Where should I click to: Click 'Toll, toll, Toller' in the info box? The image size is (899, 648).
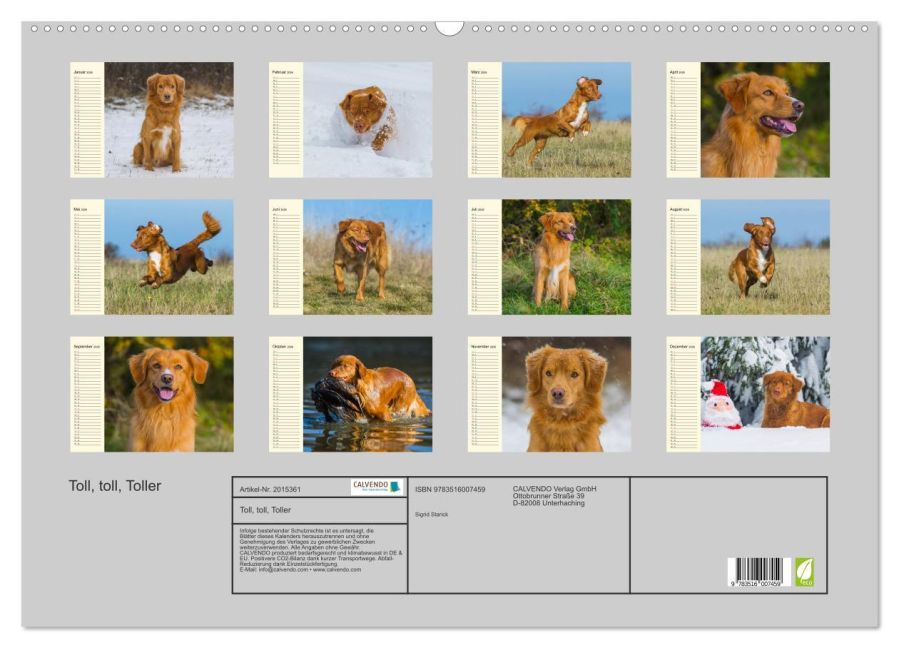(x=265, y=510)
